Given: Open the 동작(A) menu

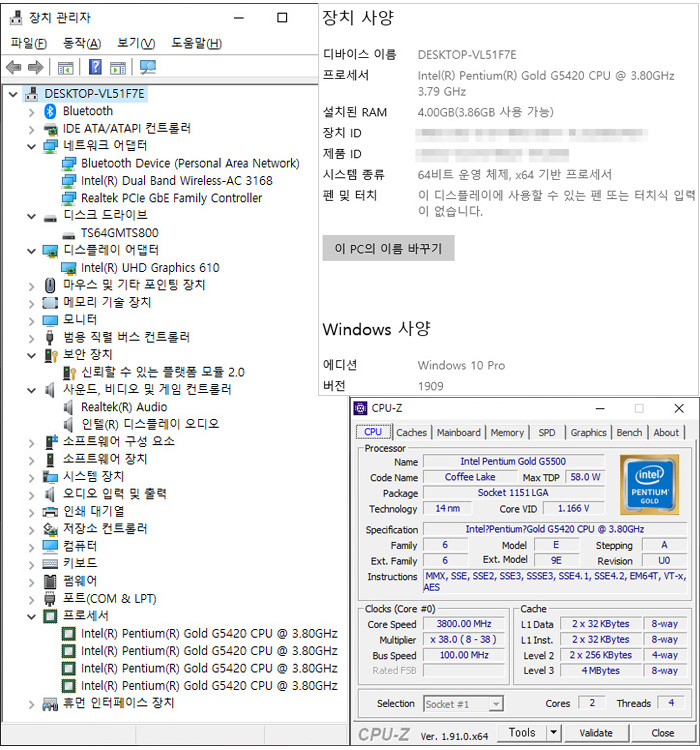Looking at the screenshot, I should (82, 44).
